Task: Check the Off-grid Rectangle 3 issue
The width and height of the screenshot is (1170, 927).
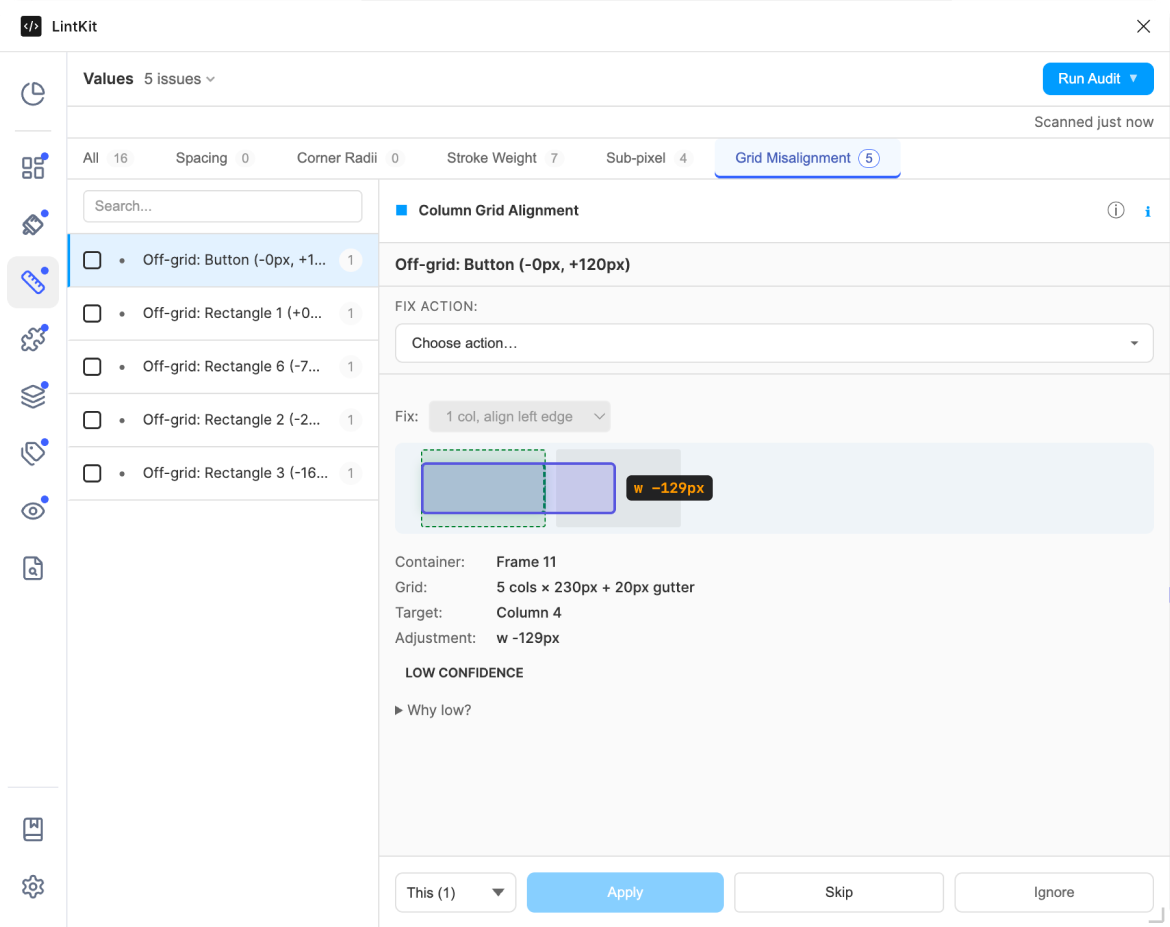Action: (x=92, y=472)
